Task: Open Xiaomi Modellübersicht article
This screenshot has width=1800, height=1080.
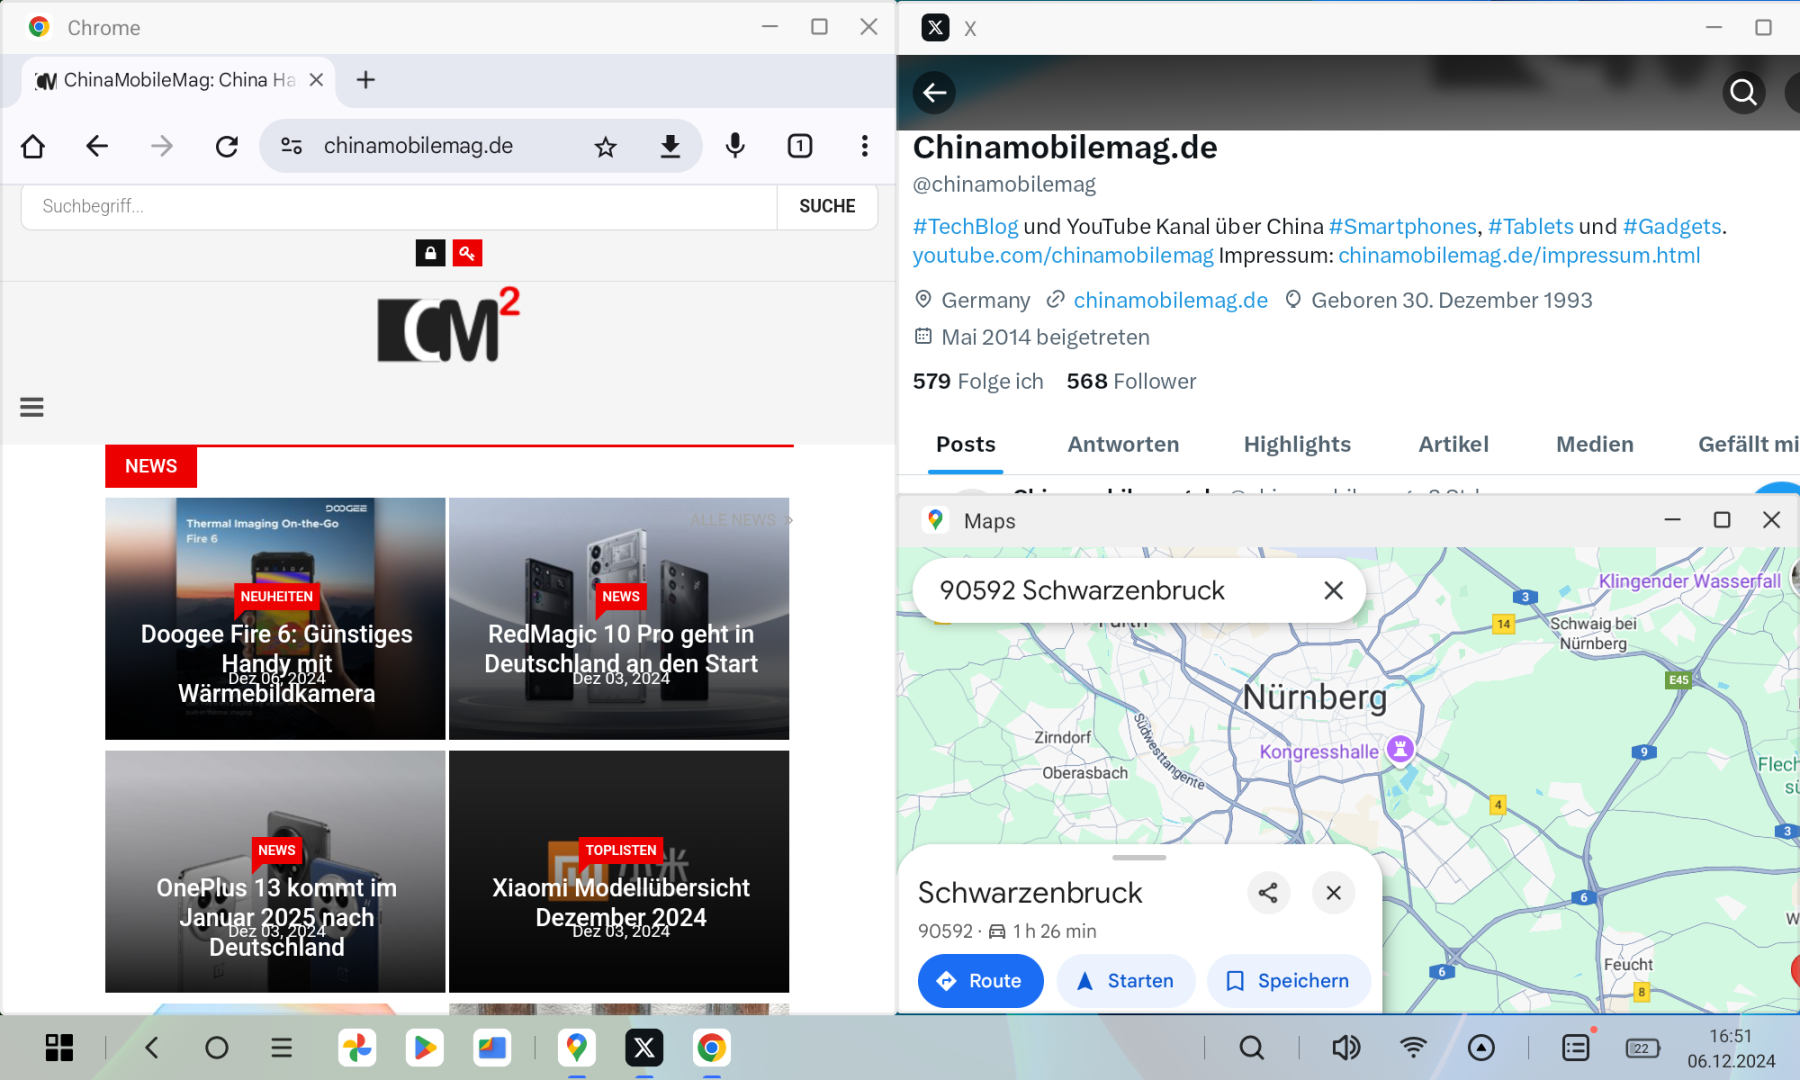Action: point(619,872)
